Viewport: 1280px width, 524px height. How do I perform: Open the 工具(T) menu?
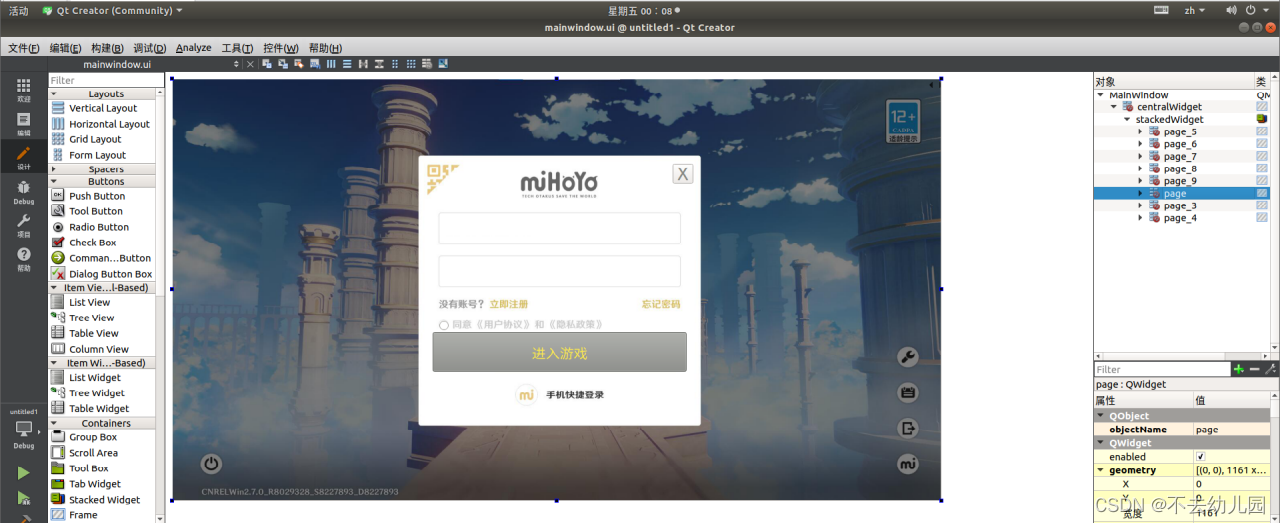[x=238, y=47]
